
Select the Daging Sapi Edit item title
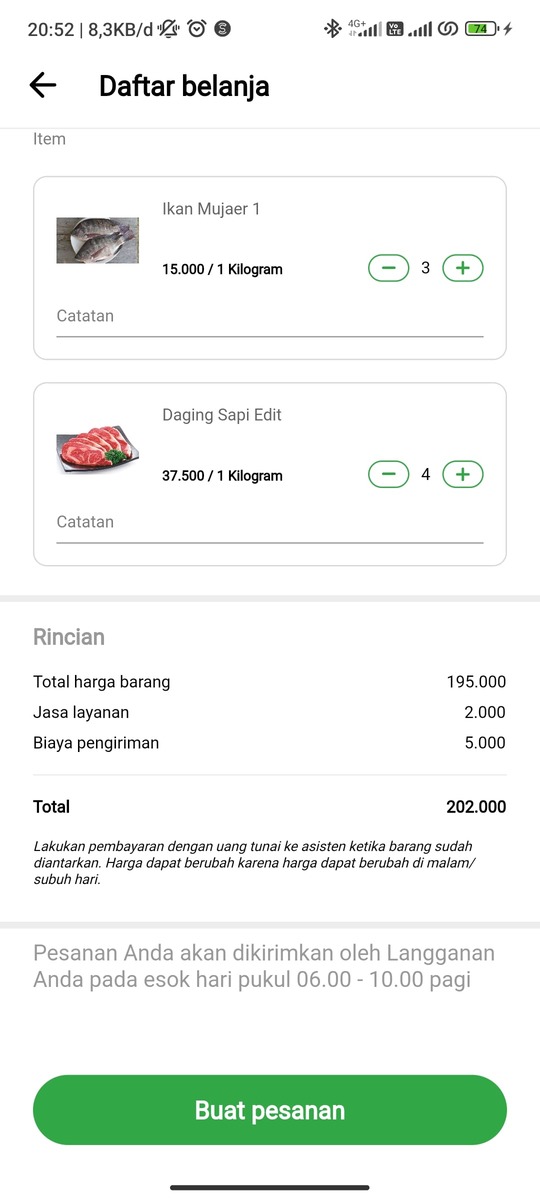pos(222,415)
